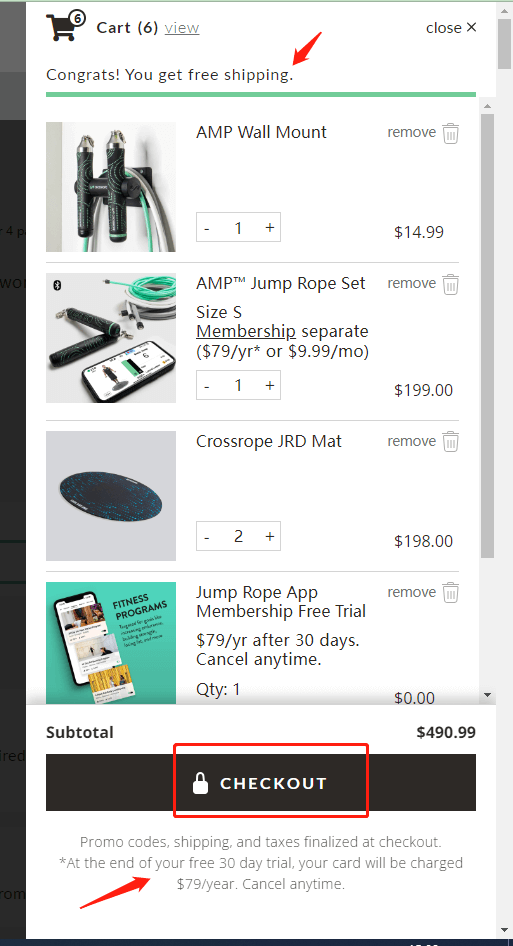Click 'remove' text for AMP Wall Mount
The height and width of the screenshot is (946, 513).
[x=412, y=132]
